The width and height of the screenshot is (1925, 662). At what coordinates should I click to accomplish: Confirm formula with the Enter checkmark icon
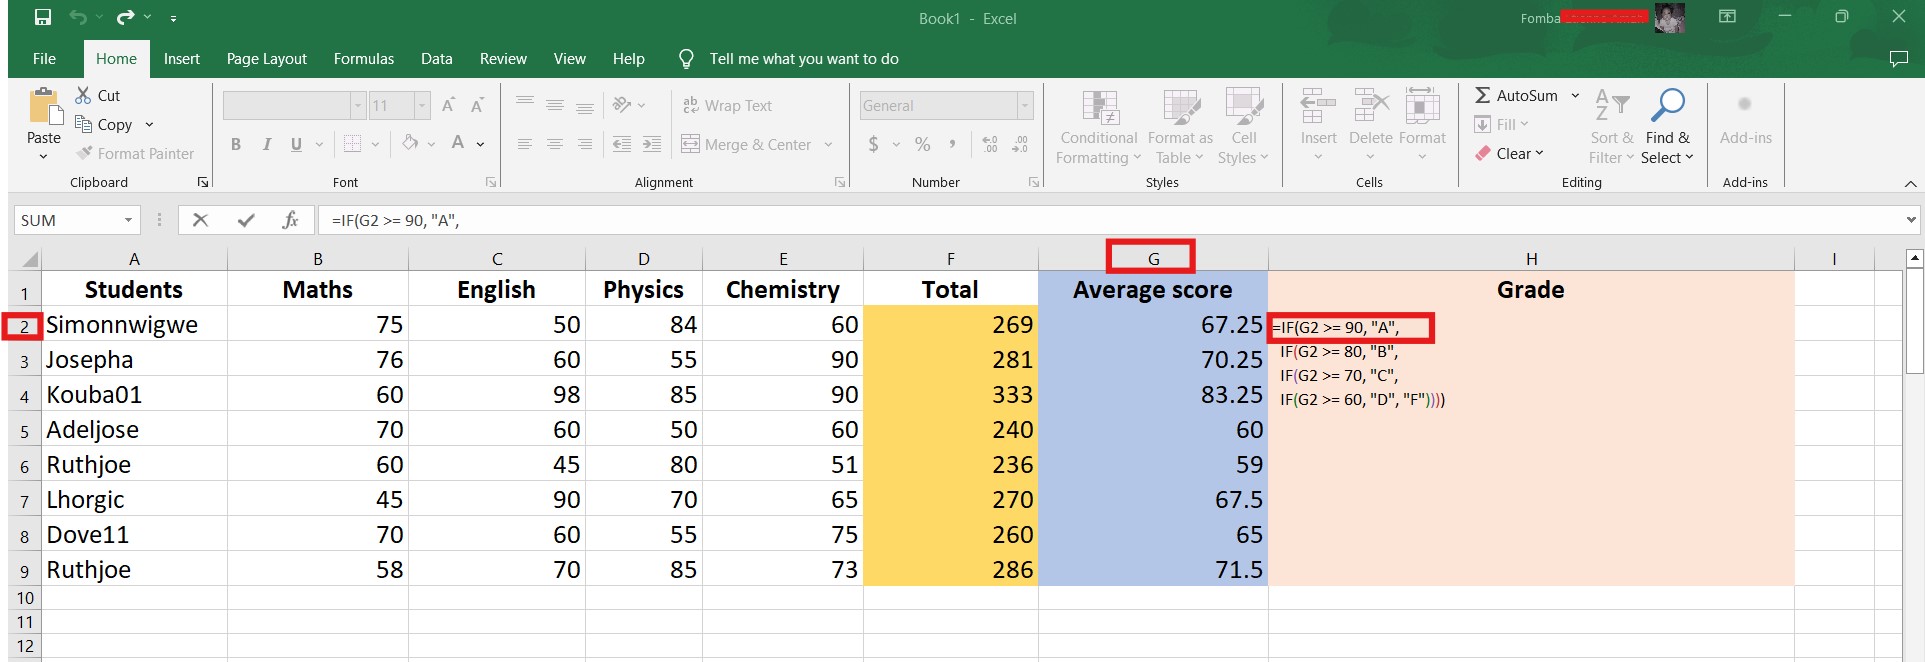tap(245, 220)
